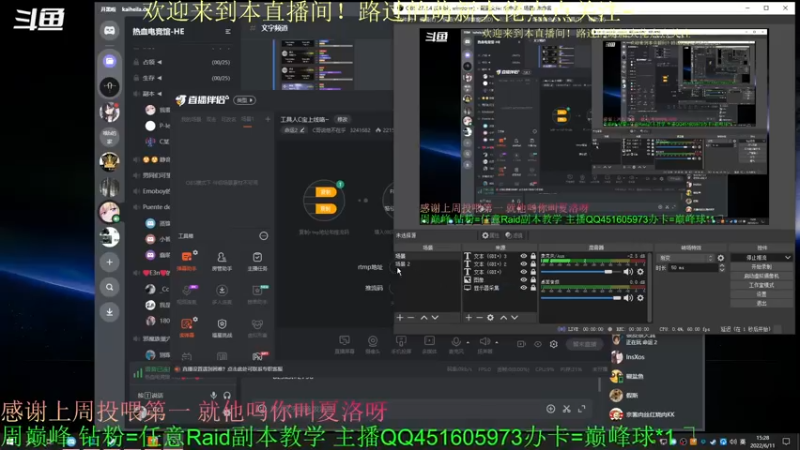Toggle lock on the 图像 source

(x=533, y=280)
